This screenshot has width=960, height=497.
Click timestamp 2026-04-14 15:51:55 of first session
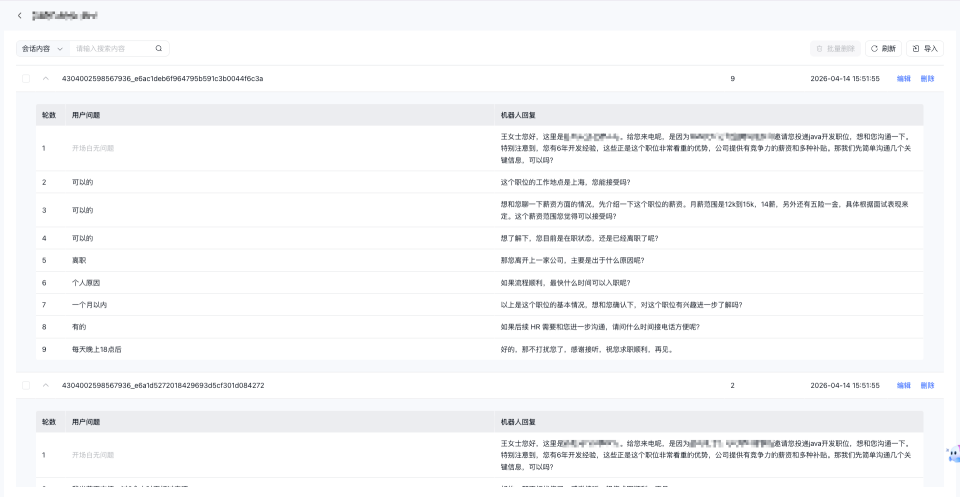845,78
